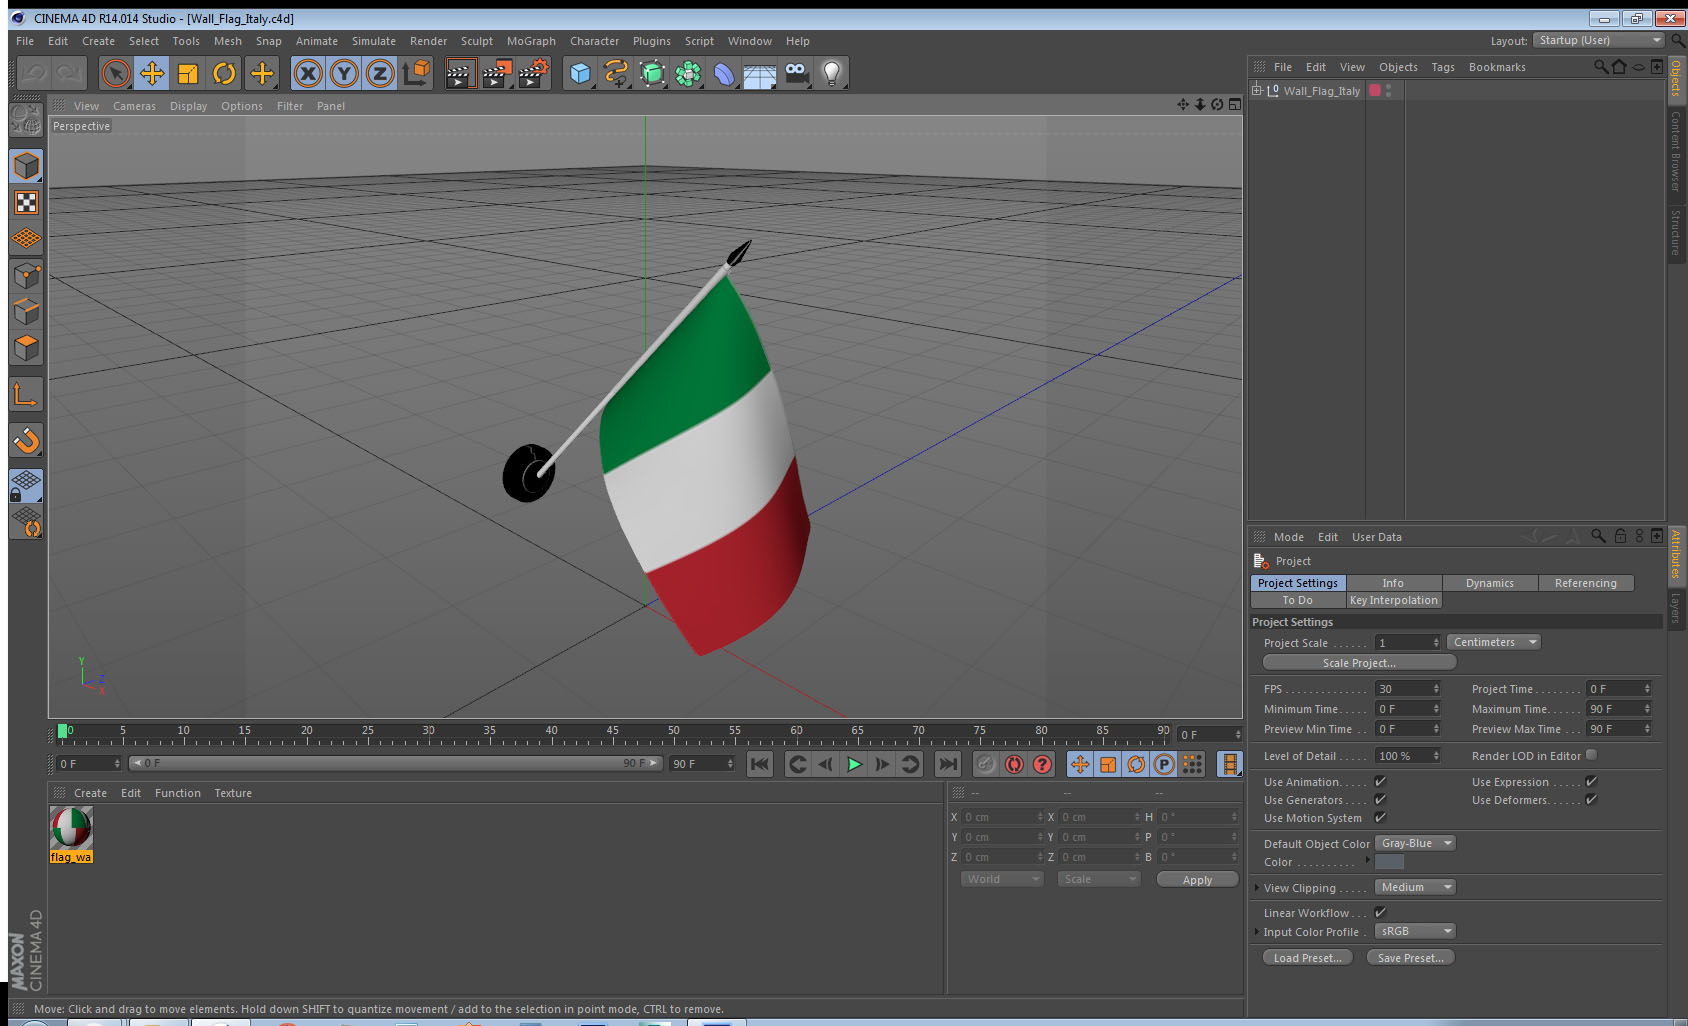This screenshot has width=1688, height=1026.
Task: Select the Live Selection tool
Action: coord(116,73)
